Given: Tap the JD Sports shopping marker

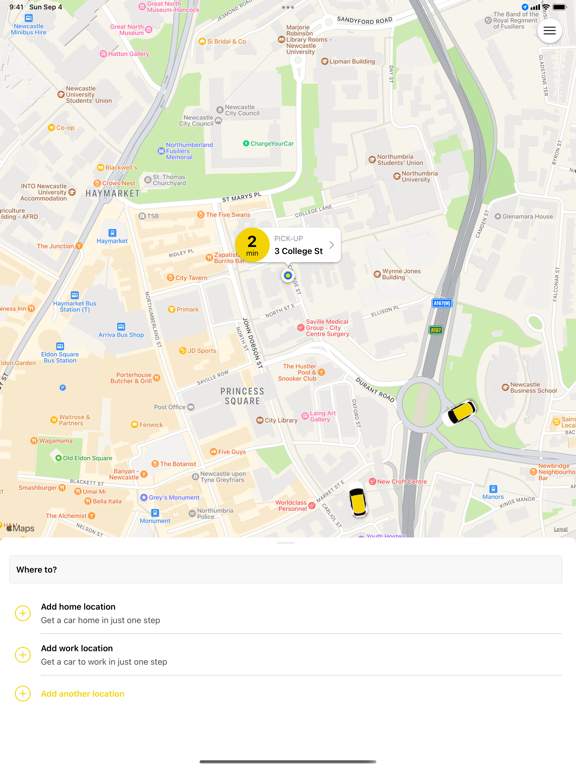Looking at the screenshot, I should tap(183, 350).
